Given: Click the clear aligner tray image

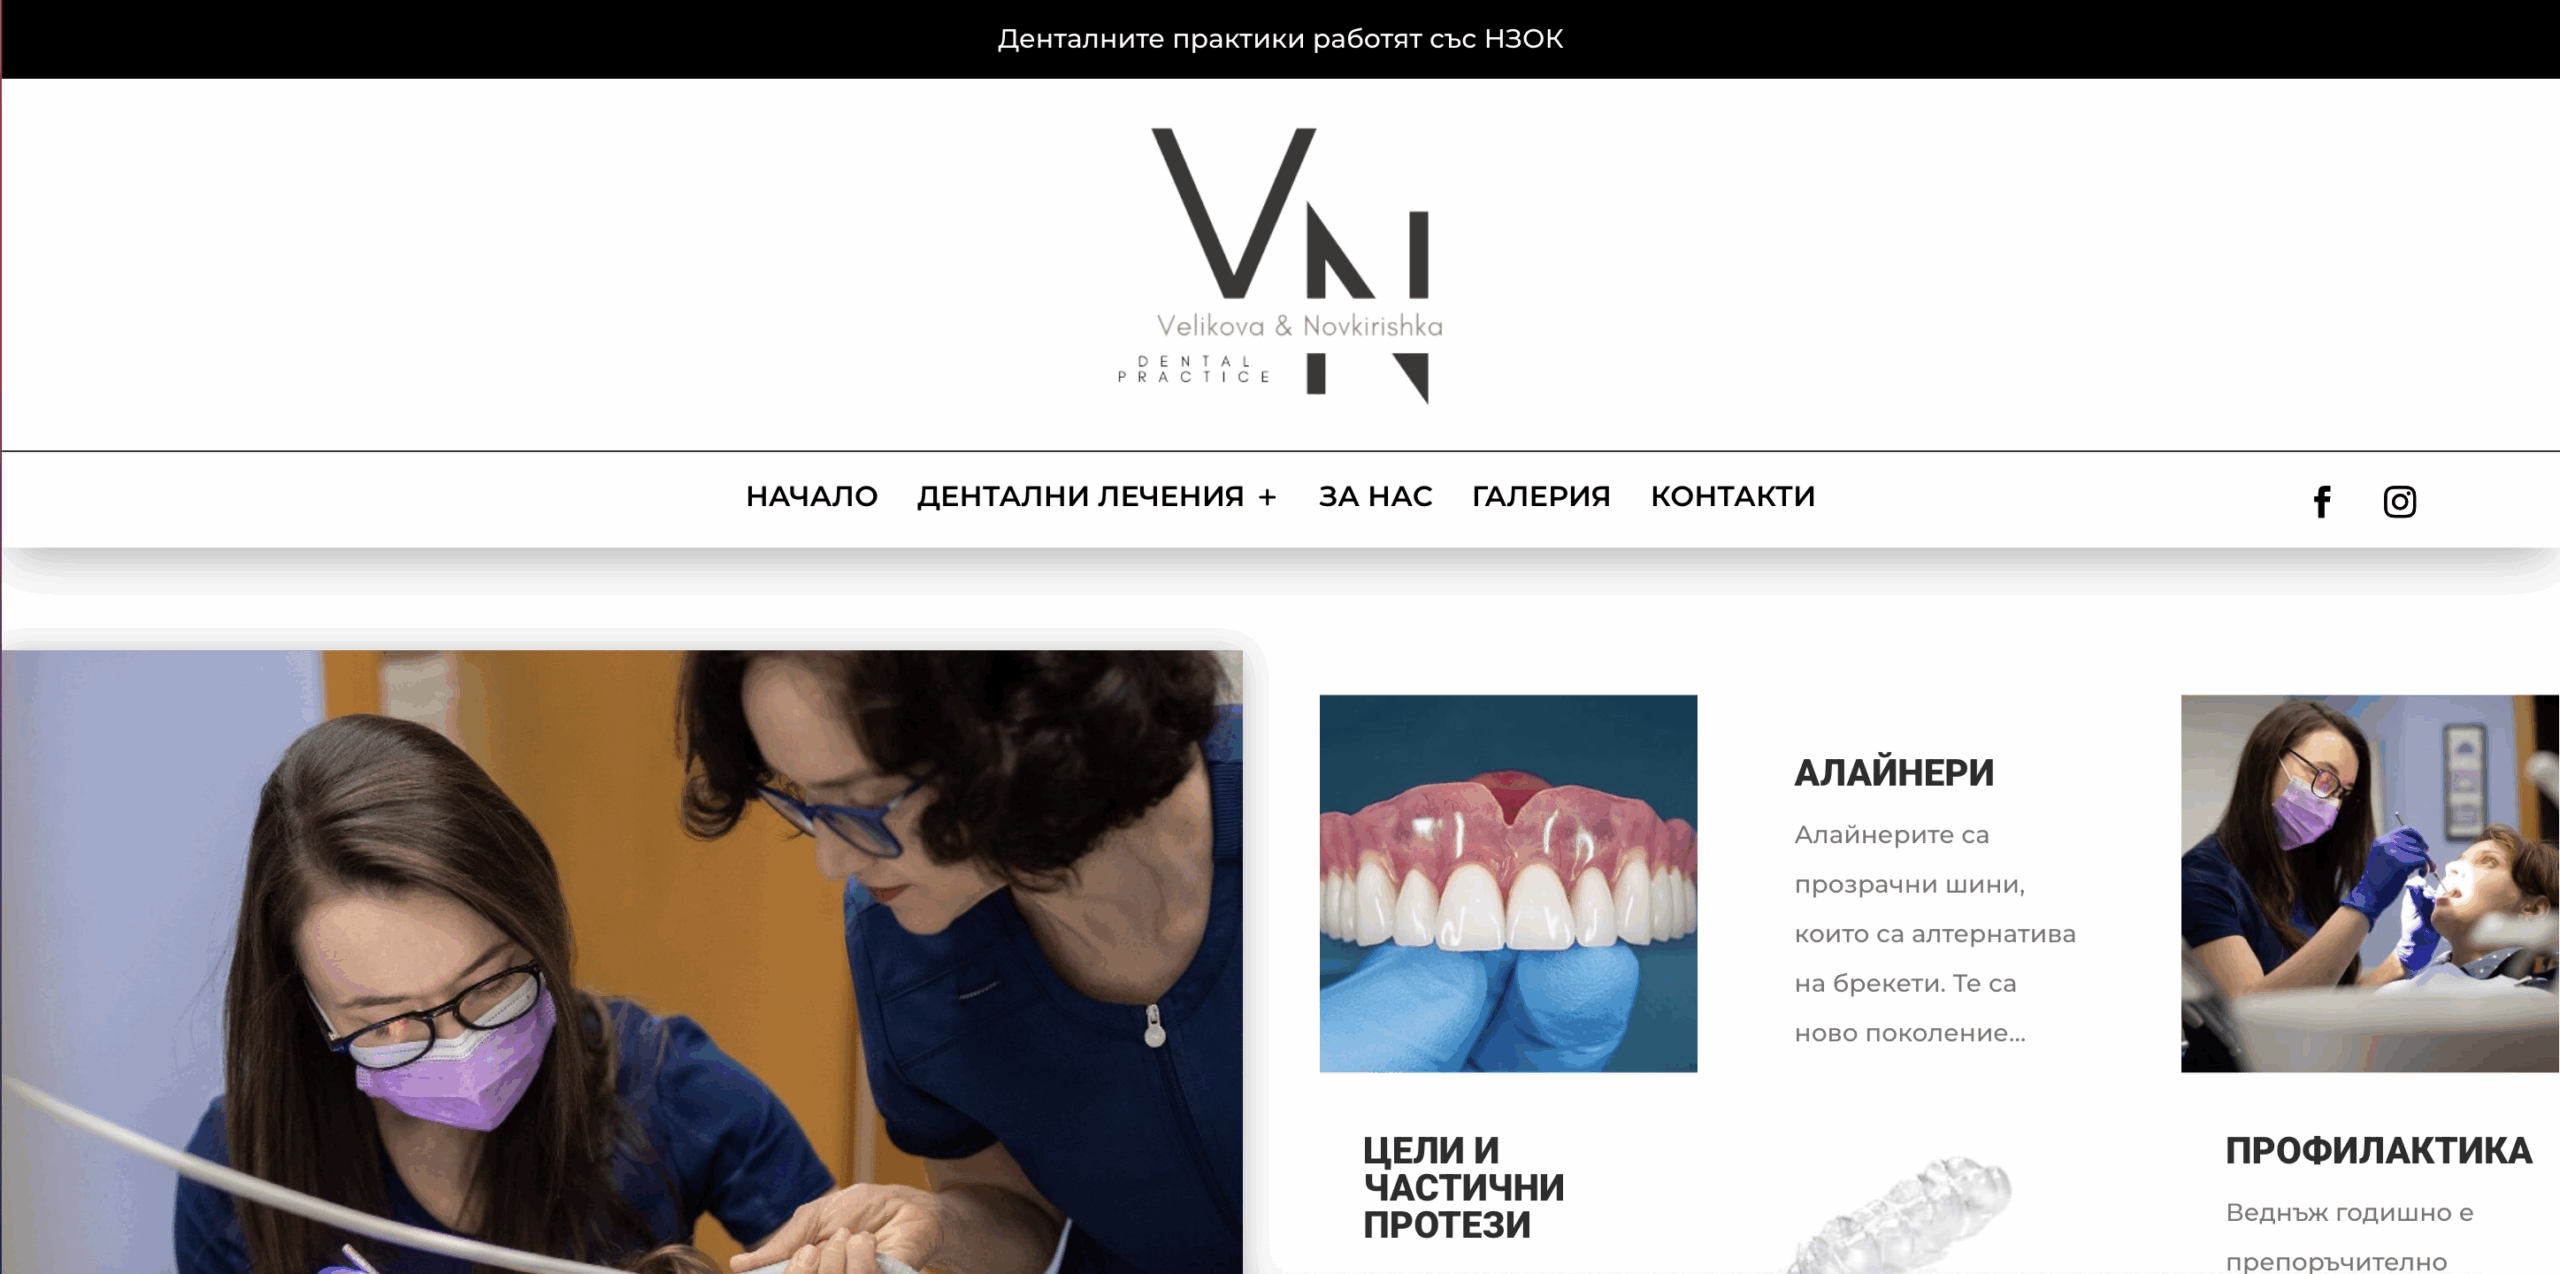Looking at the screenshot, I should [1900, 1214].
